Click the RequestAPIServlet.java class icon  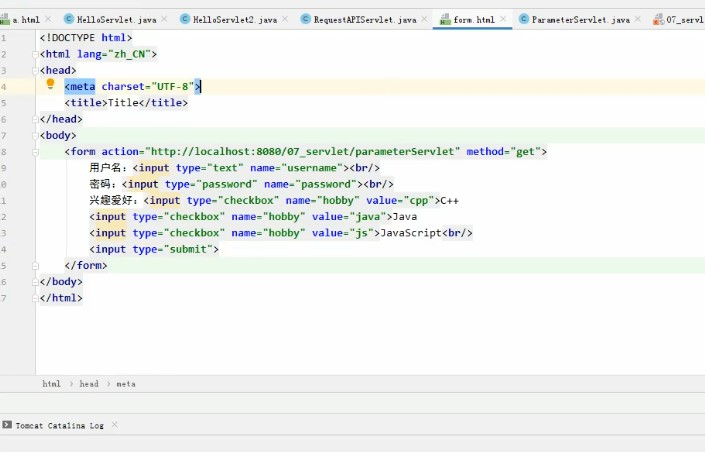305,19
